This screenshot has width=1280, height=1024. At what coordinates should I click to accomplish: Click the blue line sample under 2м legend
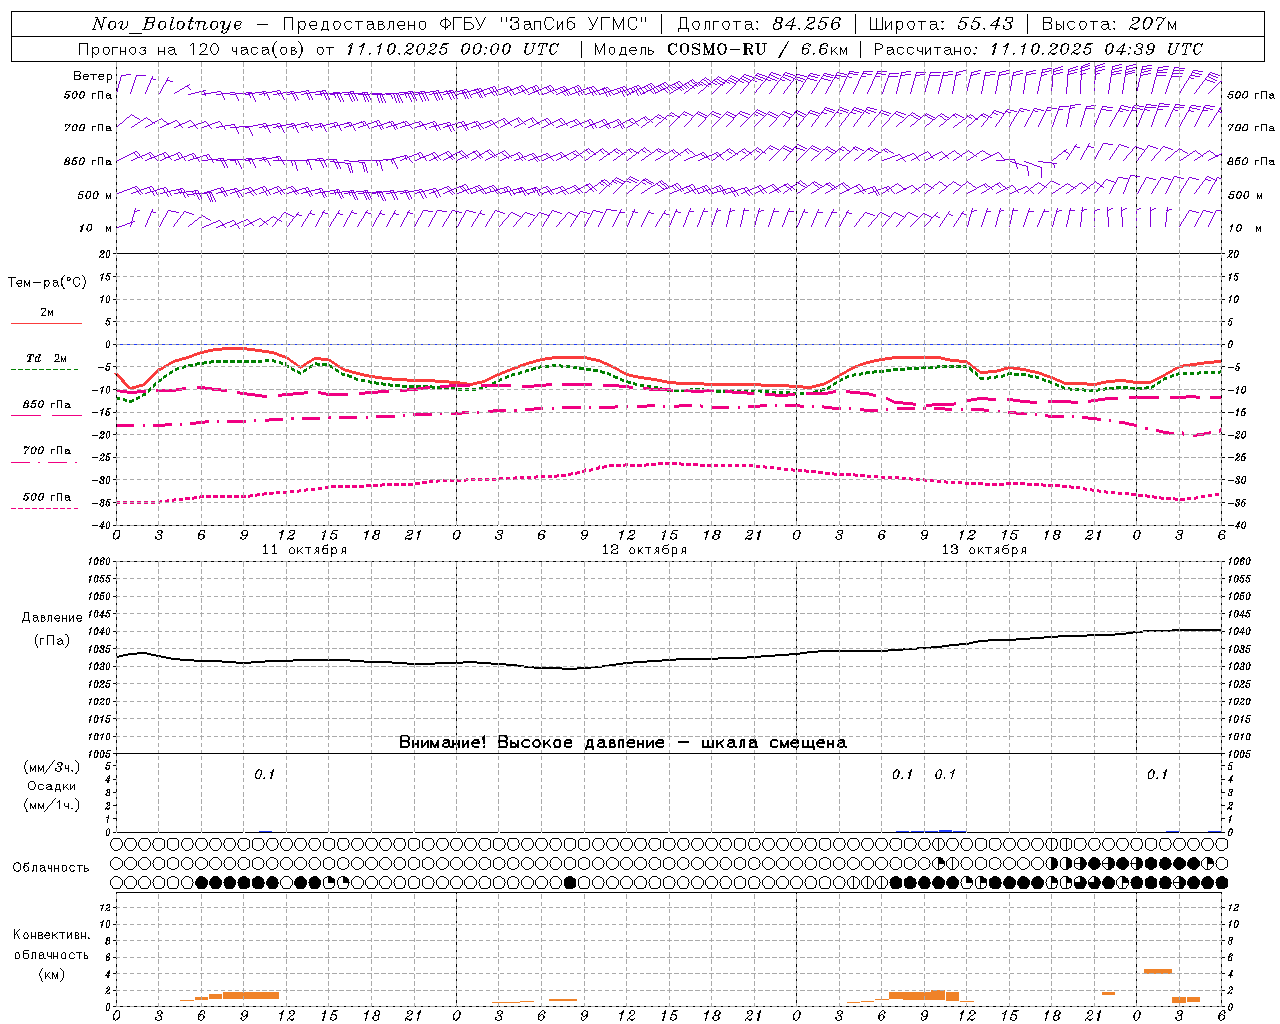47,323
